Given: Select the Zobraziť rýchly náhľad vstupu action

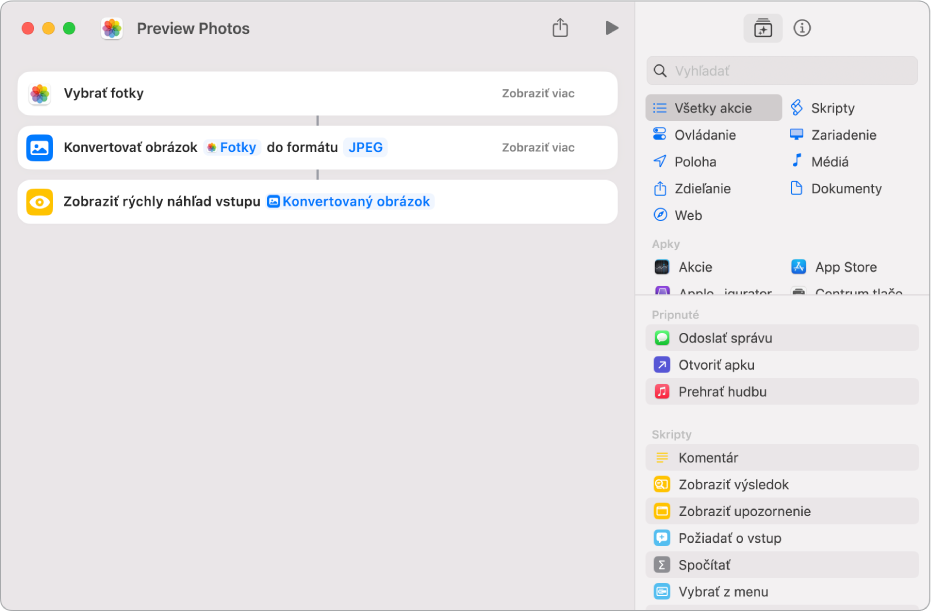Looking at the screenshot, I should click(x=318, y=202).
